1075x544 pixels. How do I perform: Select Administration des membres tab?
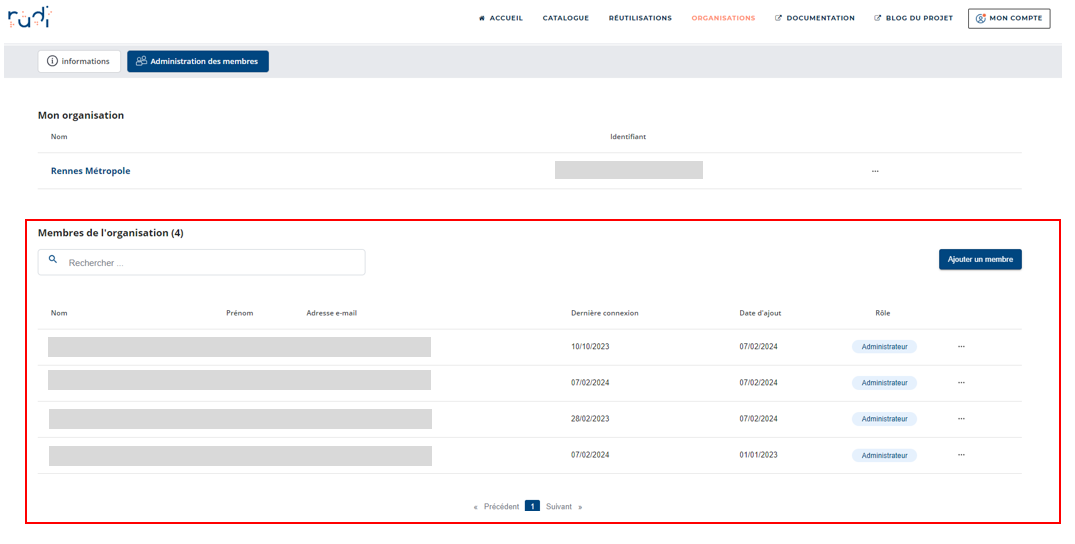click(197, 61)
